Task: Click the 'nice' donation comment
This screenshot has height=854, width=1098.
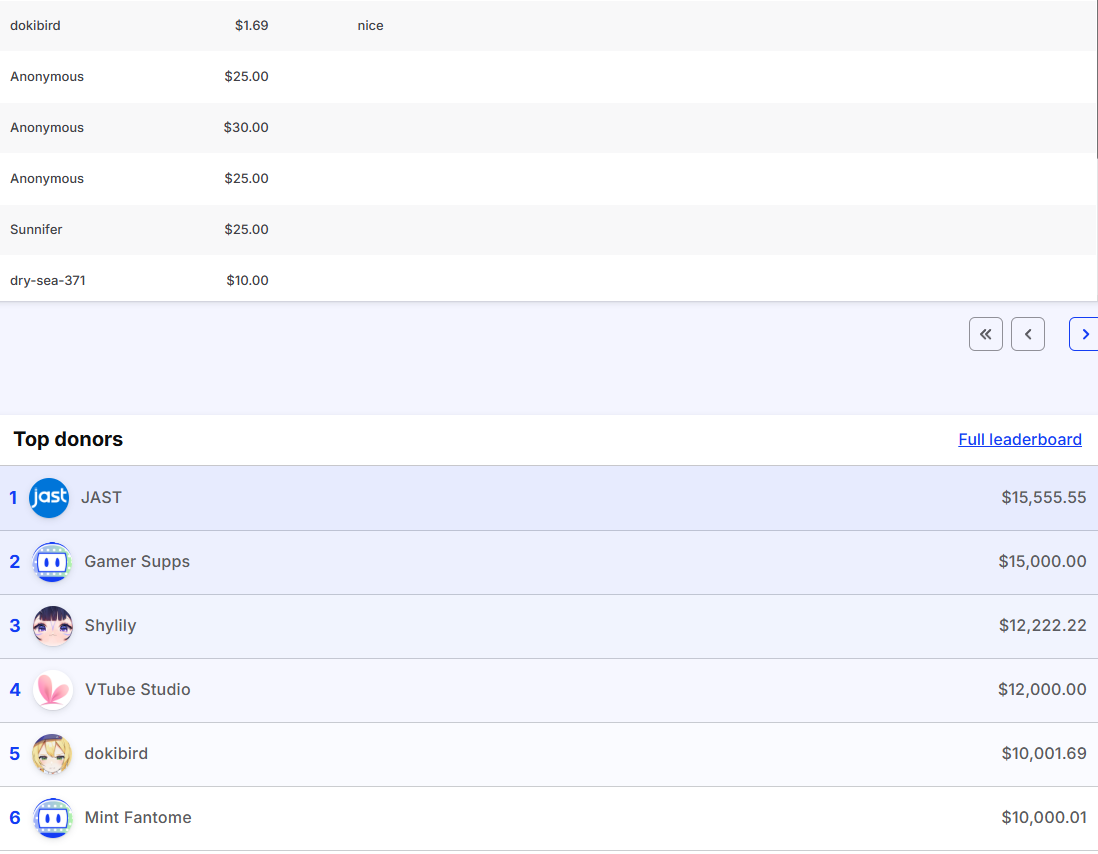Action: click(x=370, y=25)
